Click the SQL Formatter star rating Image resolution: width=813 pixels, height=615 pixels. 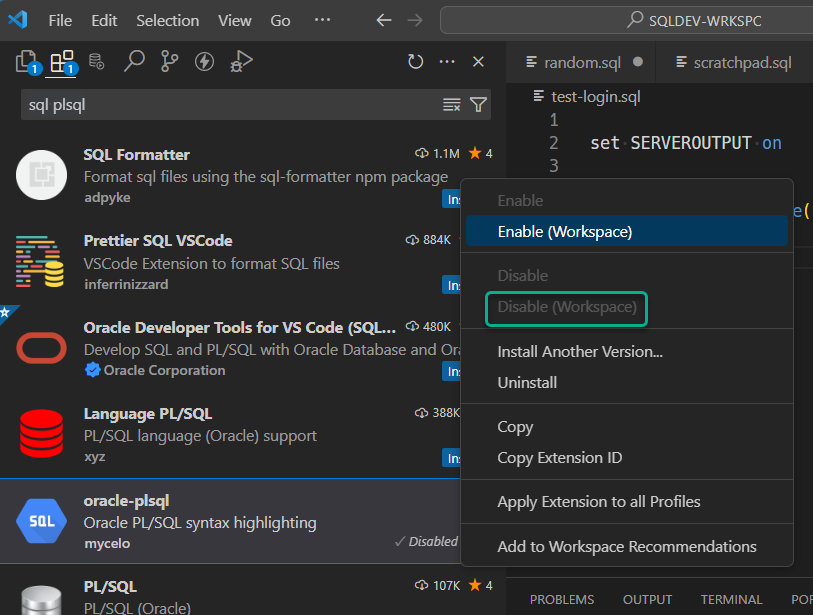[481, 153]
